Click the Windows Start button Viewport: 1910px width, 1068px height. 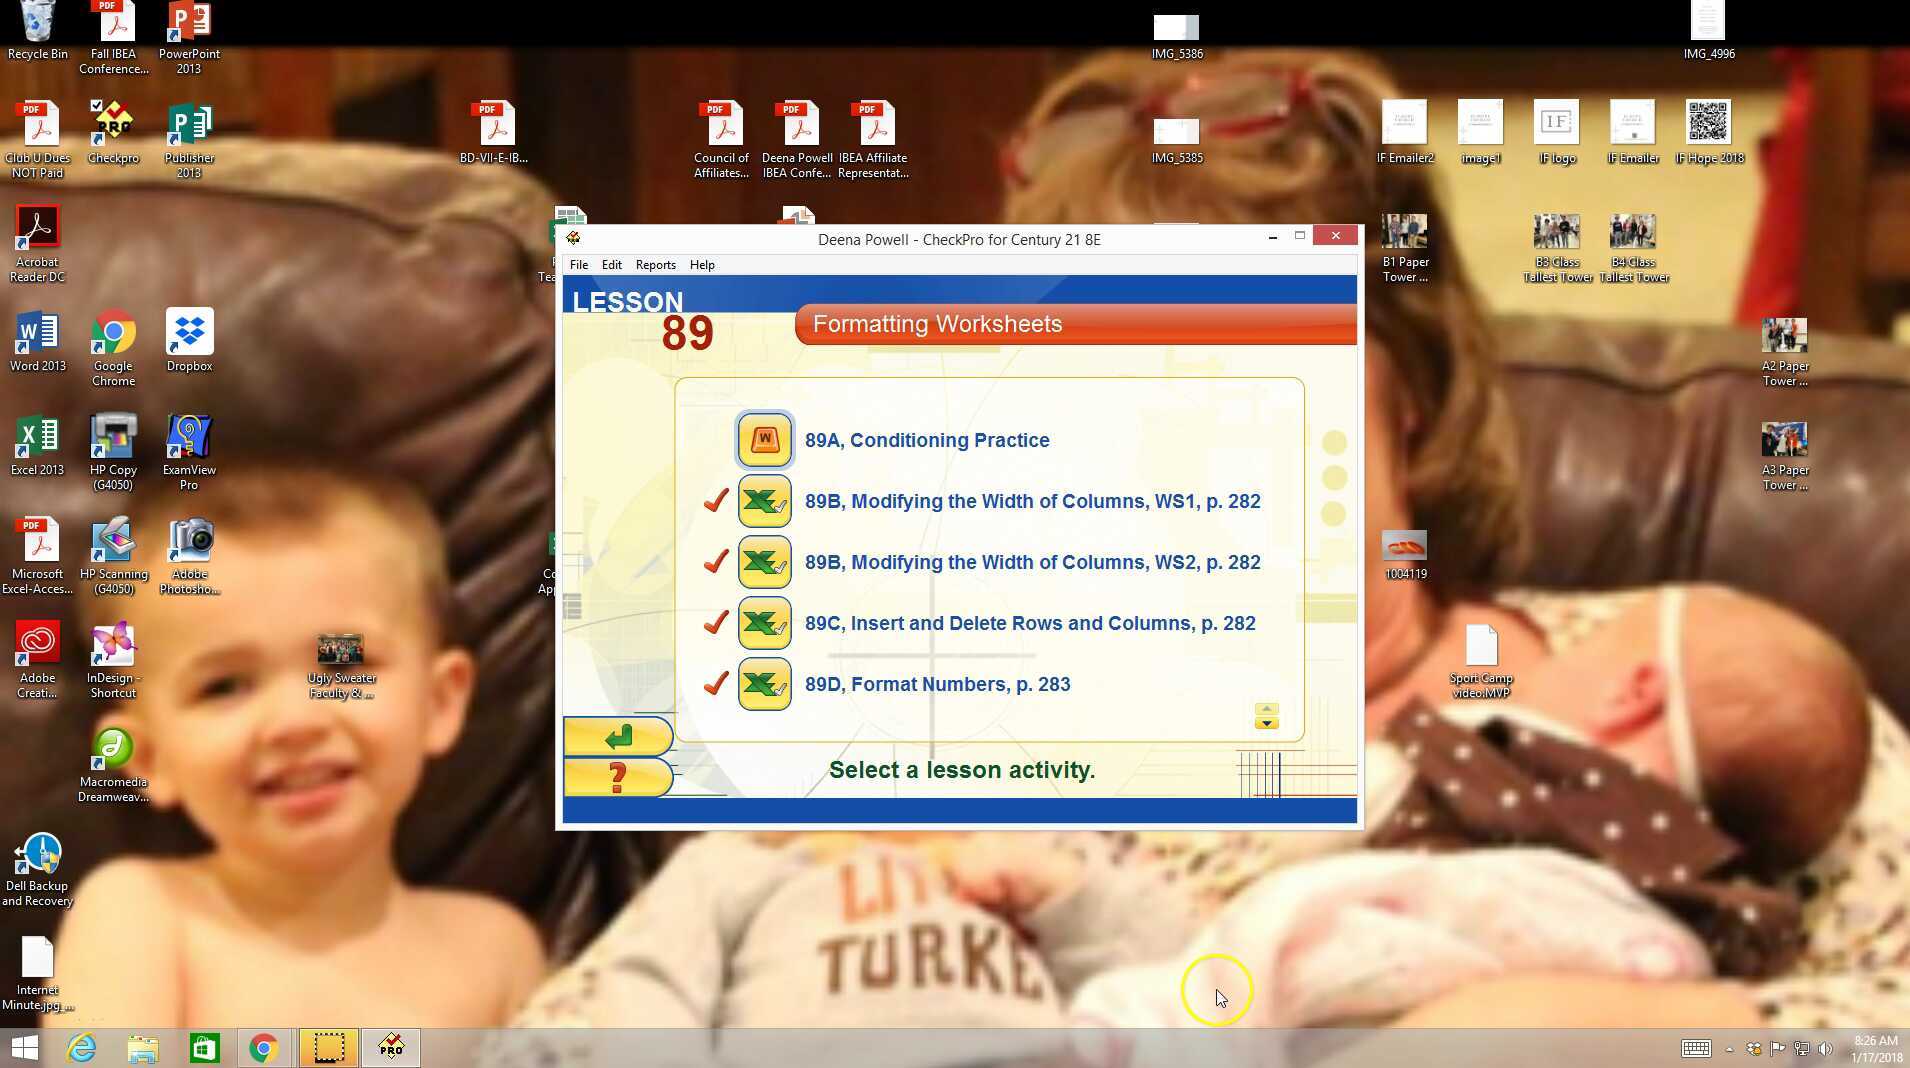(24, 1047)
